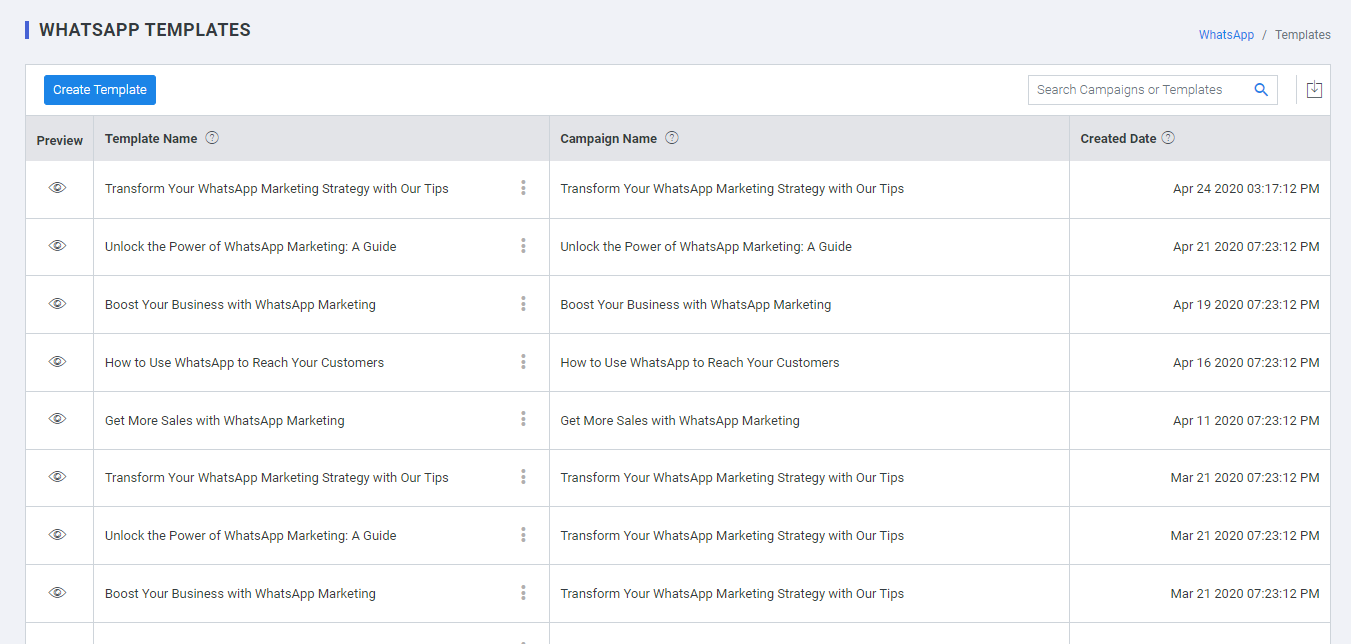The width and height of the screenshot is (1351, 644).
Task: Click the WHATSAPP TEMPLATES page heading
Action: (145, 30)
